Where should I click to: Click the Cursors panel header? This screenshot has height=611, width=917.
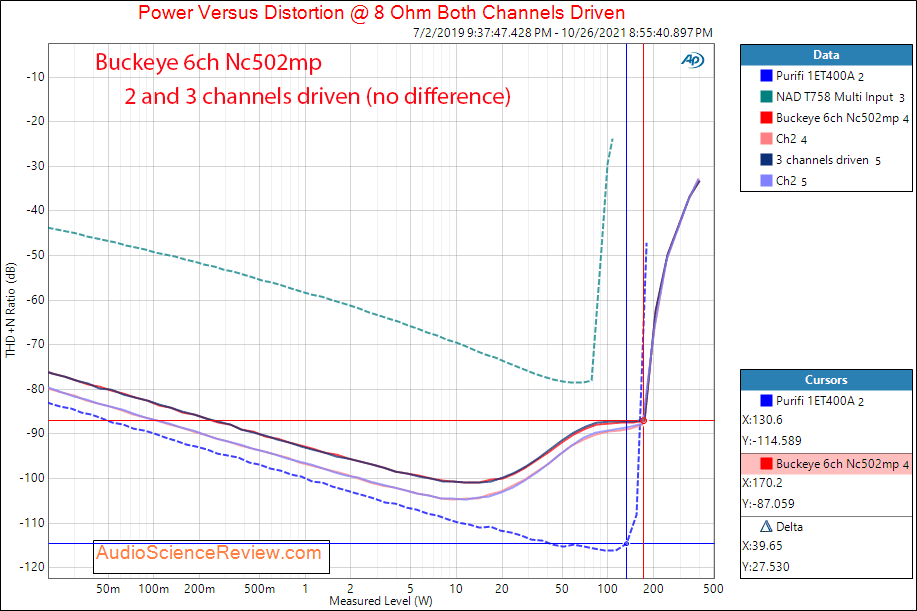coord(826,380)
